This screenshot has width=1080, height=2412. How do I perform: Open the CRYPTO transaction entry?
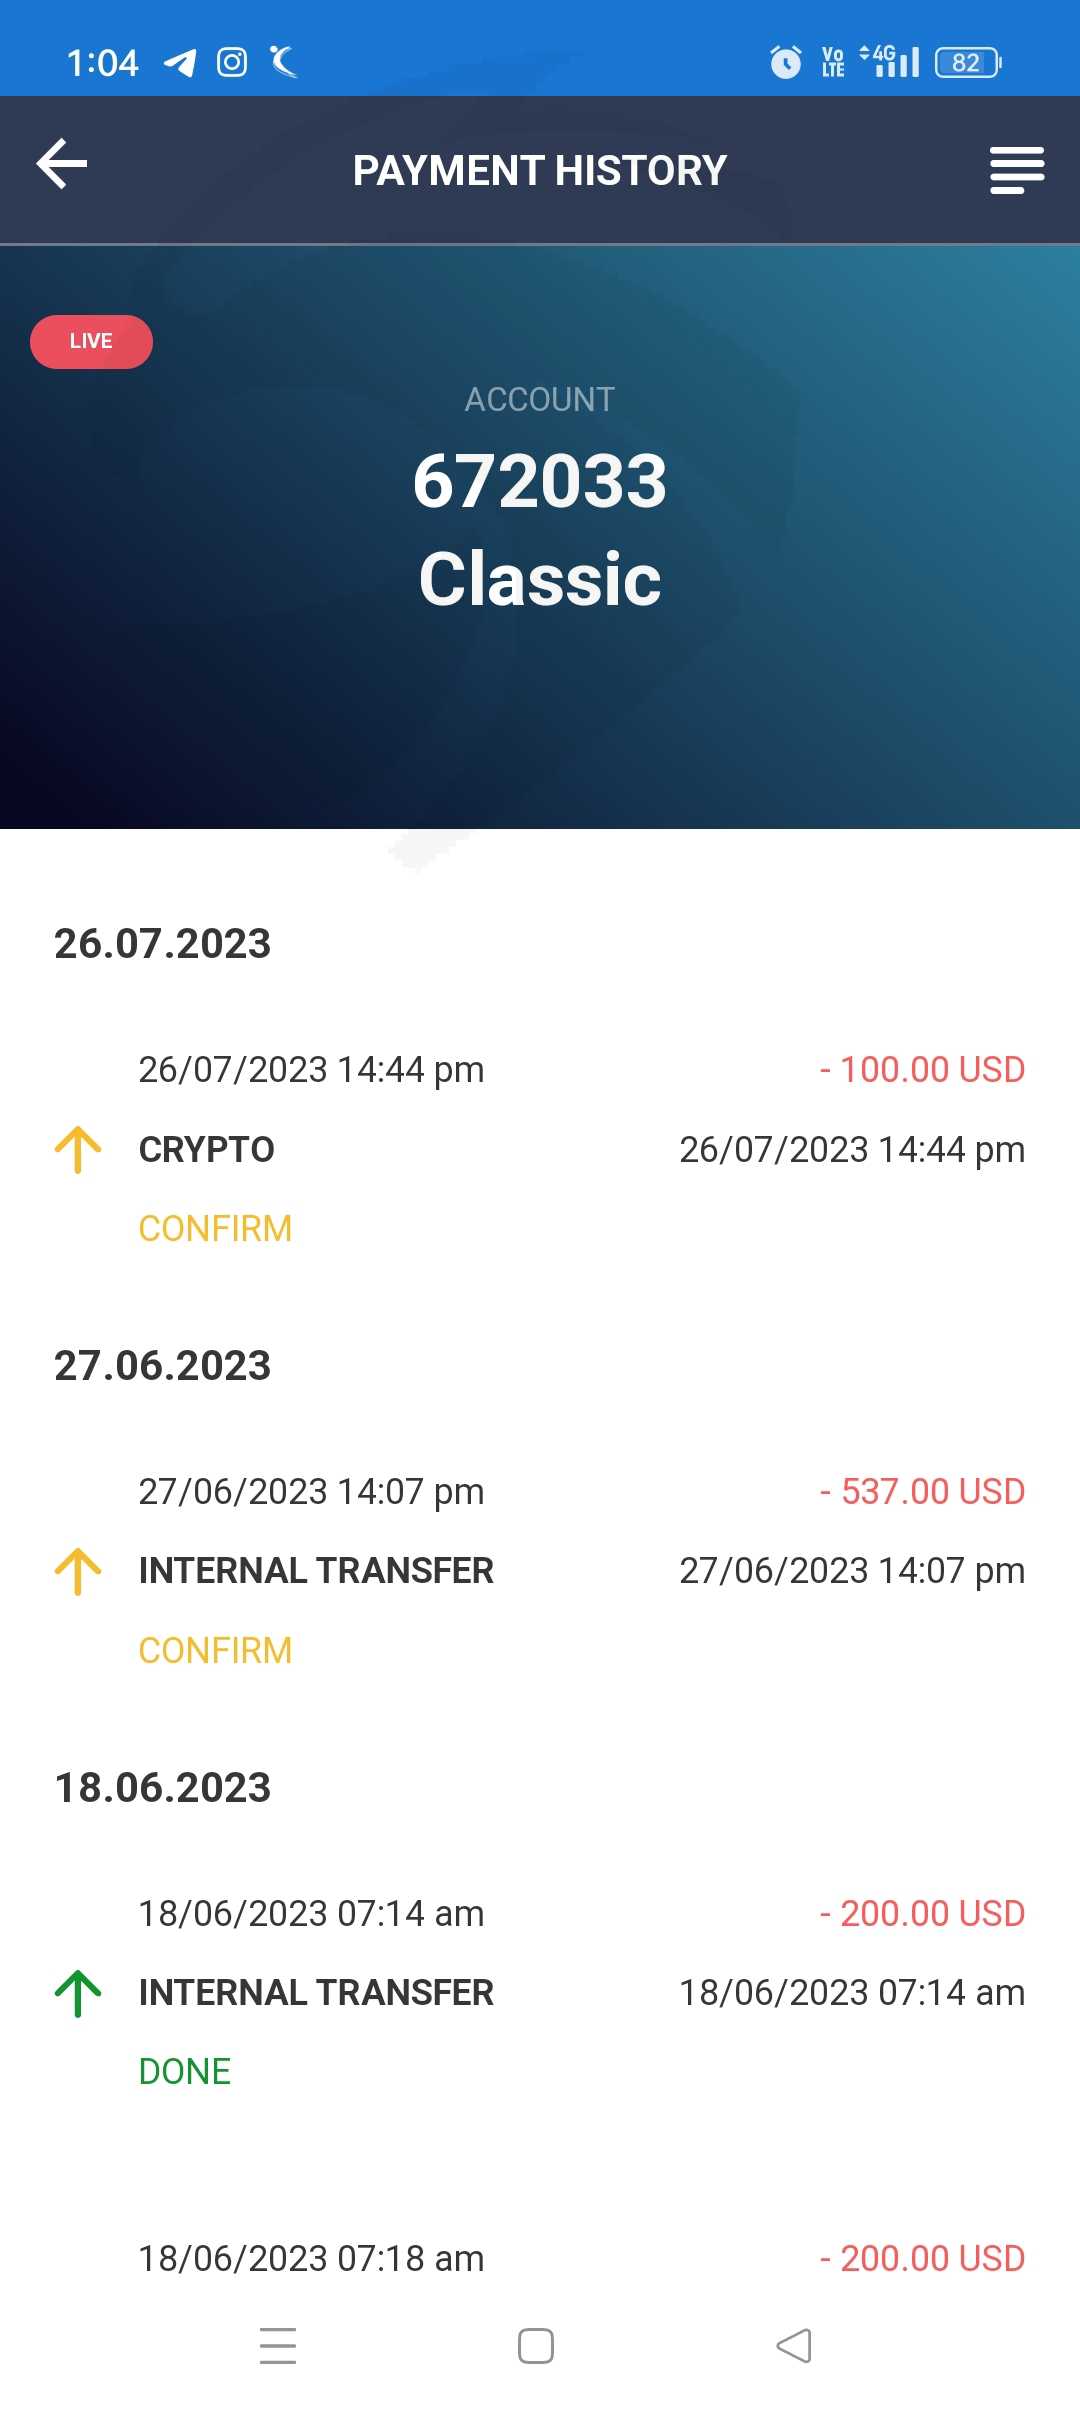pos(207,1150)
